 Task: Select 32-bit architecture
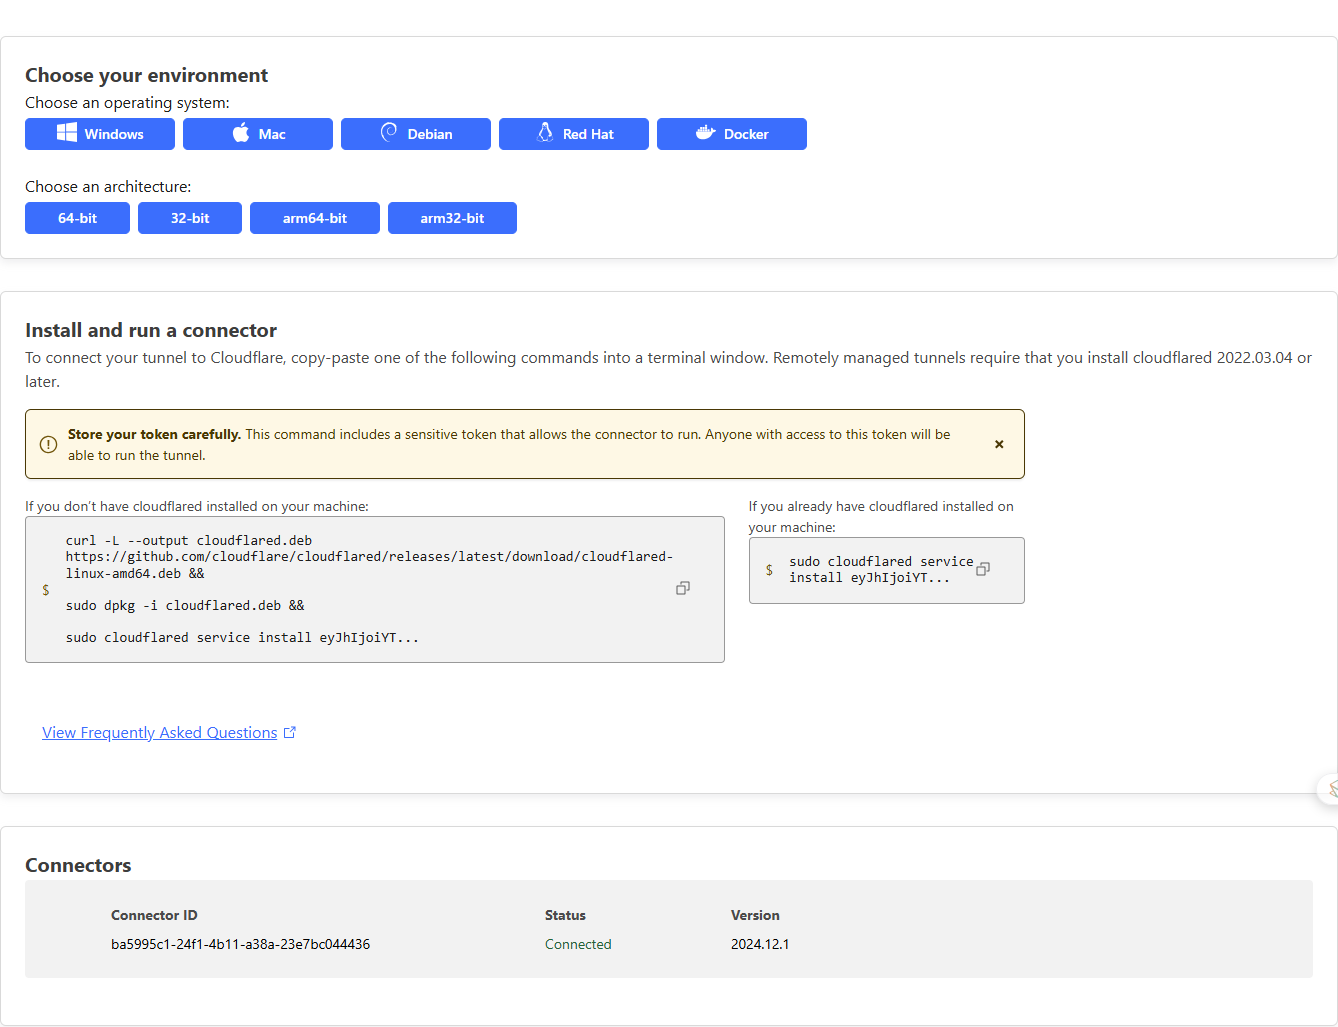tap(190, 218)
